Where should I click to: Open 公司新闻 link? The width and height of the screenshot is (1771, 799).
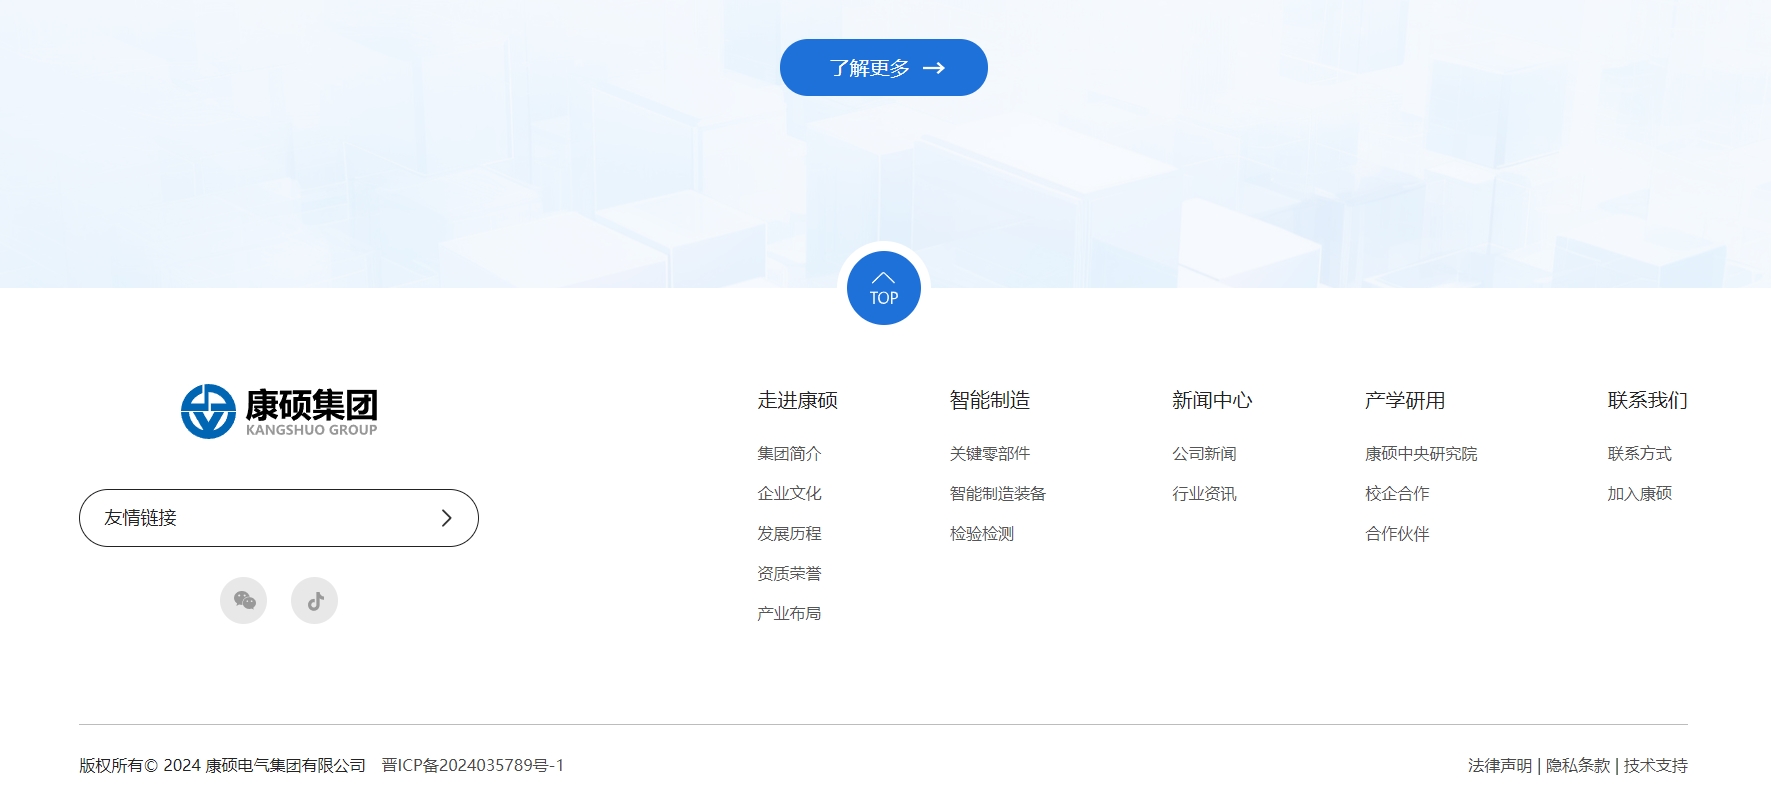(1204, 454)
